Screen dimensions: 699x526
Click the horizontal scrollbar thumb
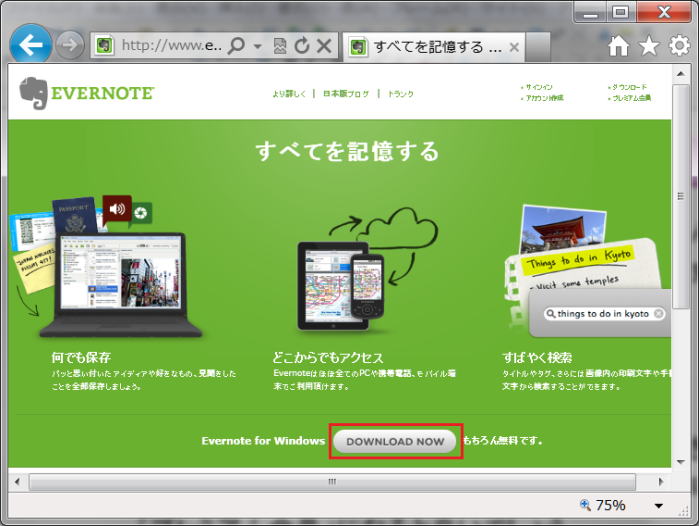pyautogui.click(x=333, y=481)
